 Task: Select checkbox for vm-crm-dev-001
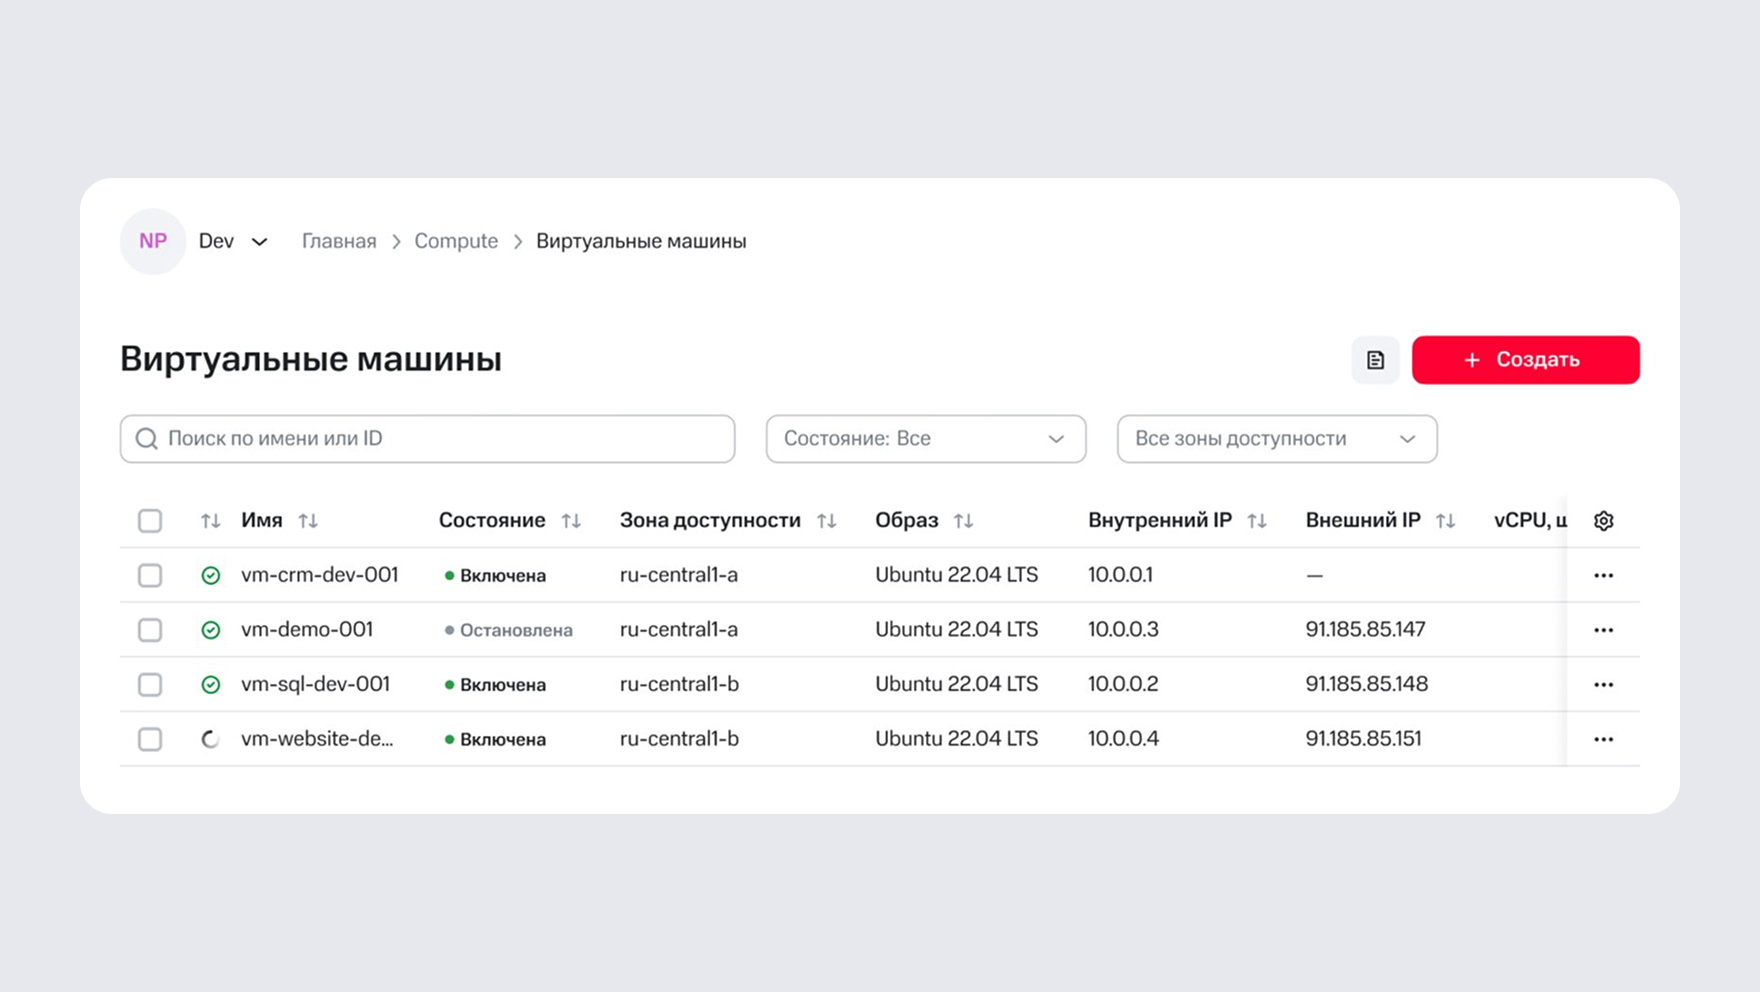[x=150, y=576]
